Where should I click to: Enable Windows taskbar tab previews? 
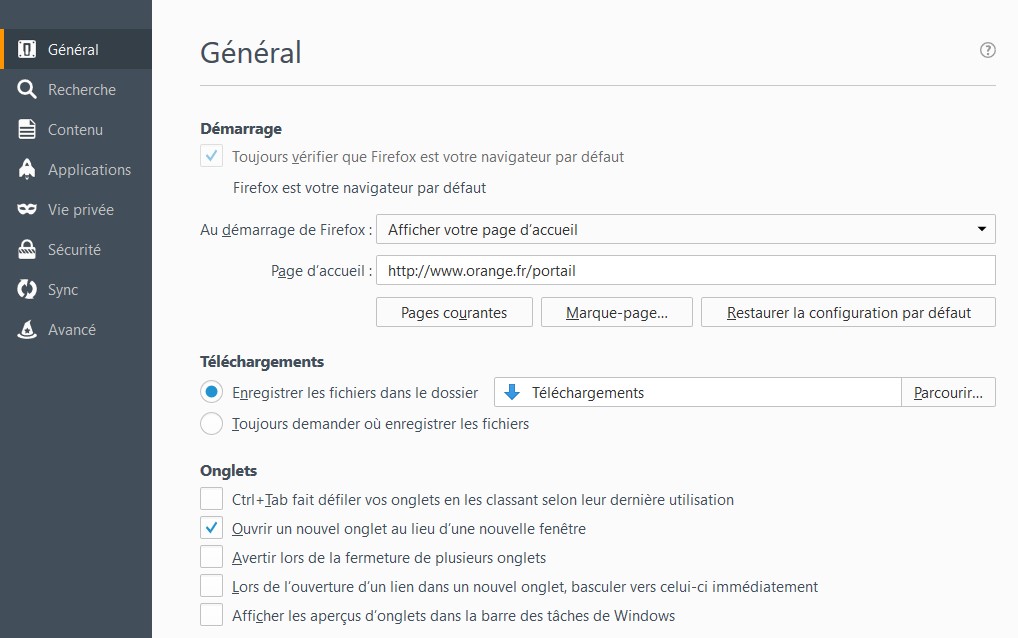tap(211, 616)
